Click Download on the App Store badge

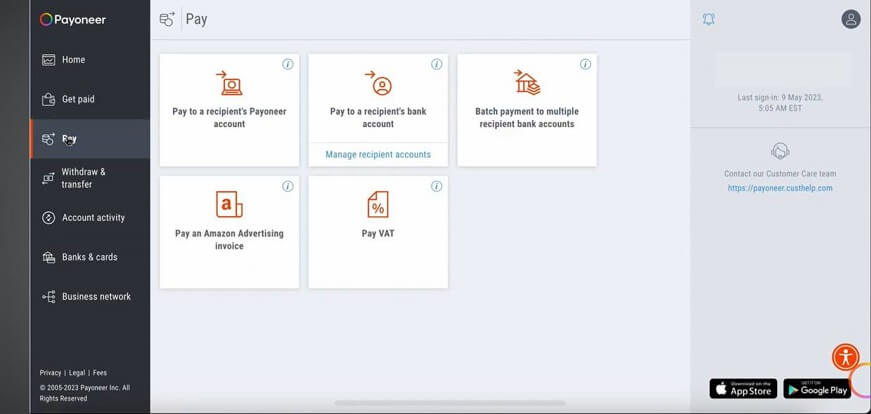(x=743, y=389)
